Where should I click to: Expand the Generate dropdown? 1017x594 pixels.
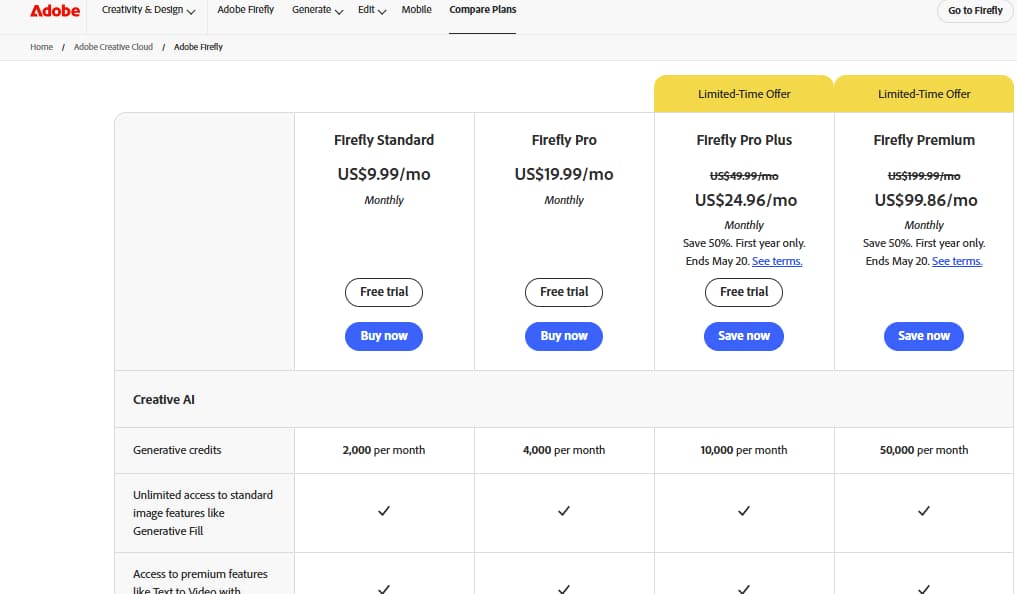coord(317,10)
